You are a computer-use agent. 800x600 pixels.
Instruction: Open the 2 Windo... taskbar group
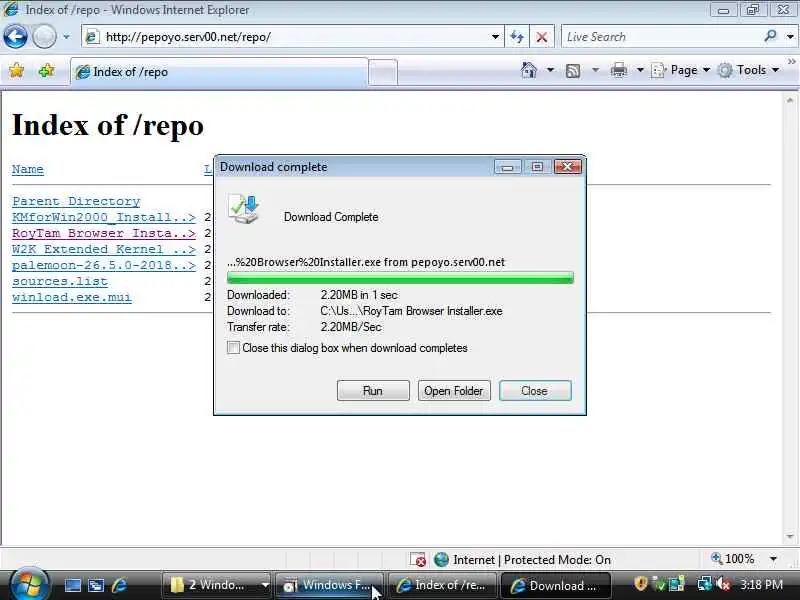(x=217, y=585)
